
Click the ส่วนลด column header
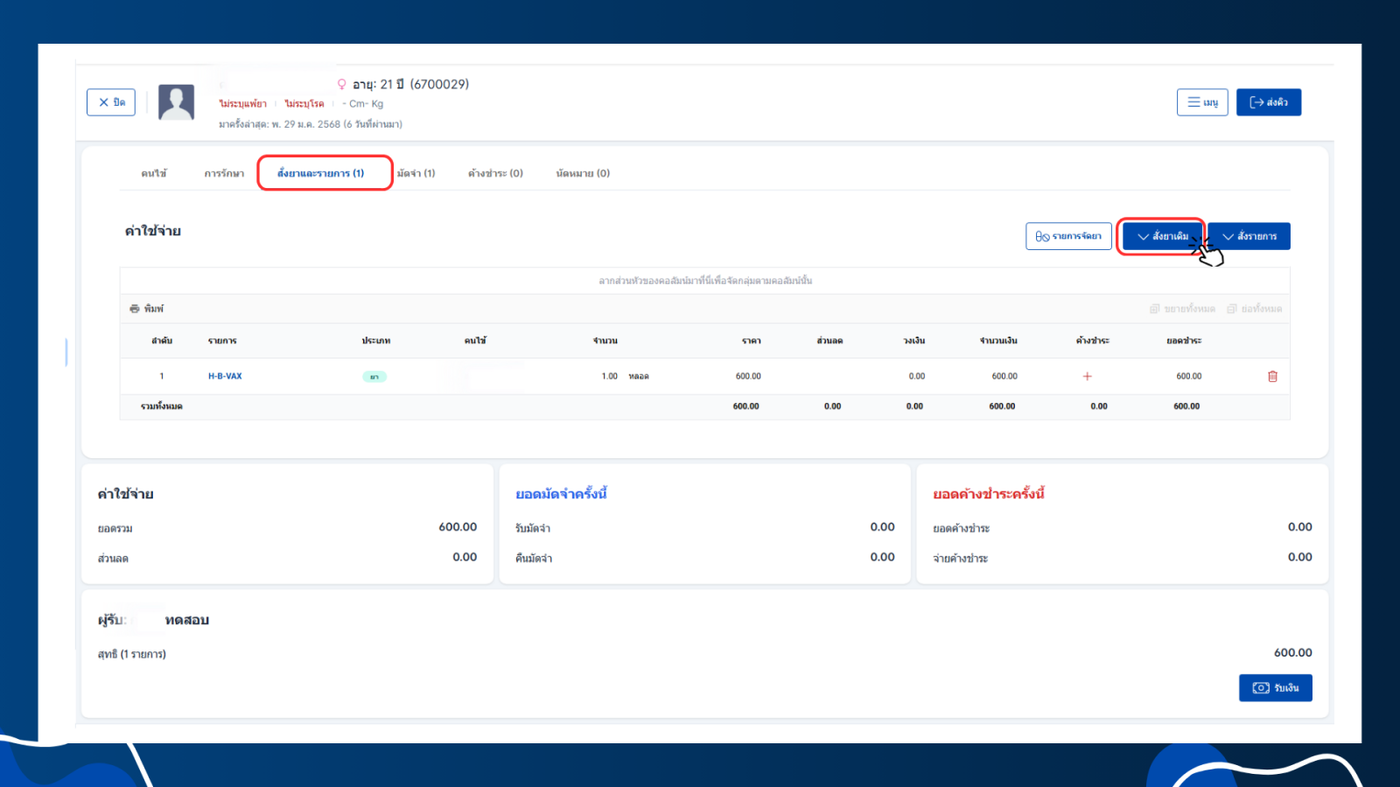tap(829, 341)
